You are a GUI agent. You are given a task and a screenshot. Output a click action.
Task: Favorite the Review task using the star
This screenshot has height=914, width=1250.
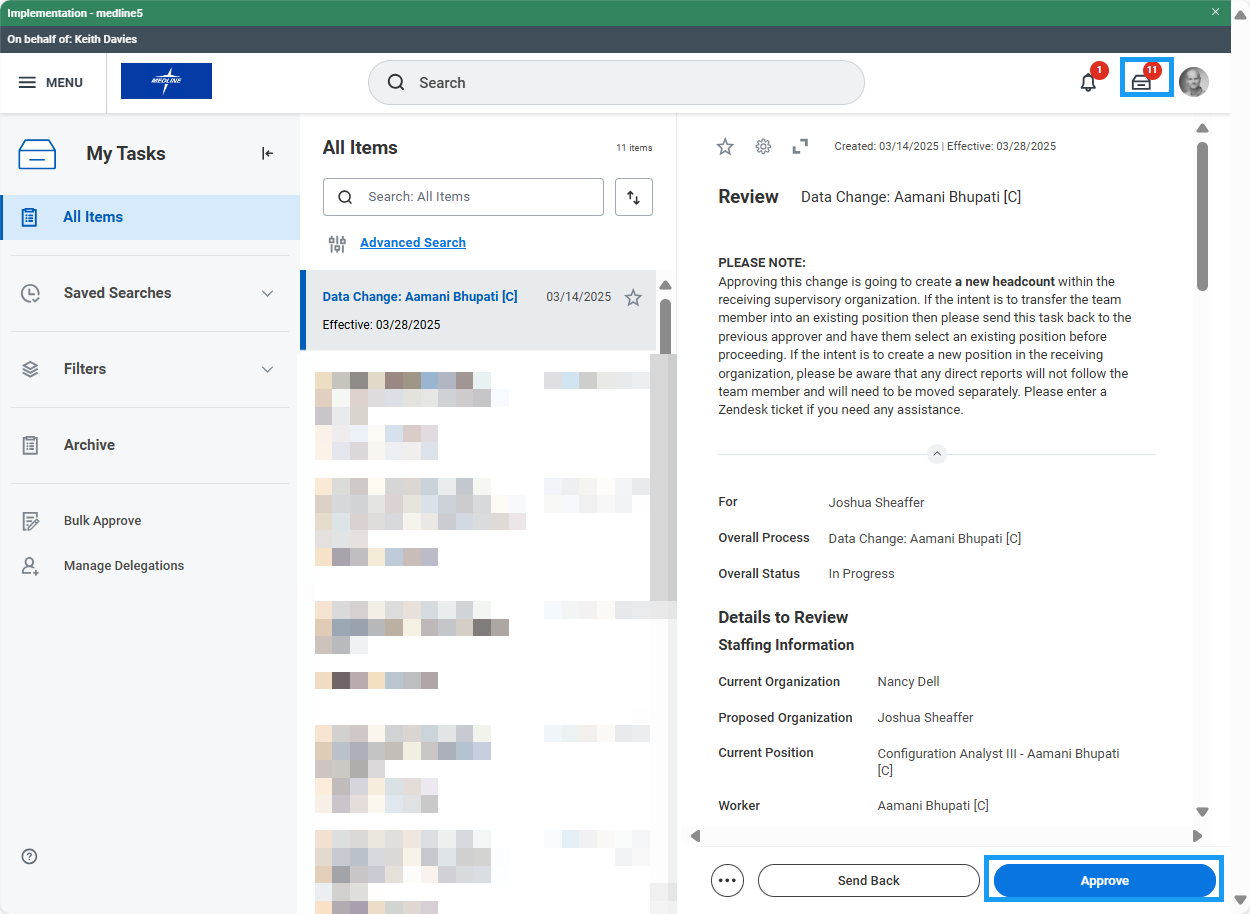tap(725, 146)
